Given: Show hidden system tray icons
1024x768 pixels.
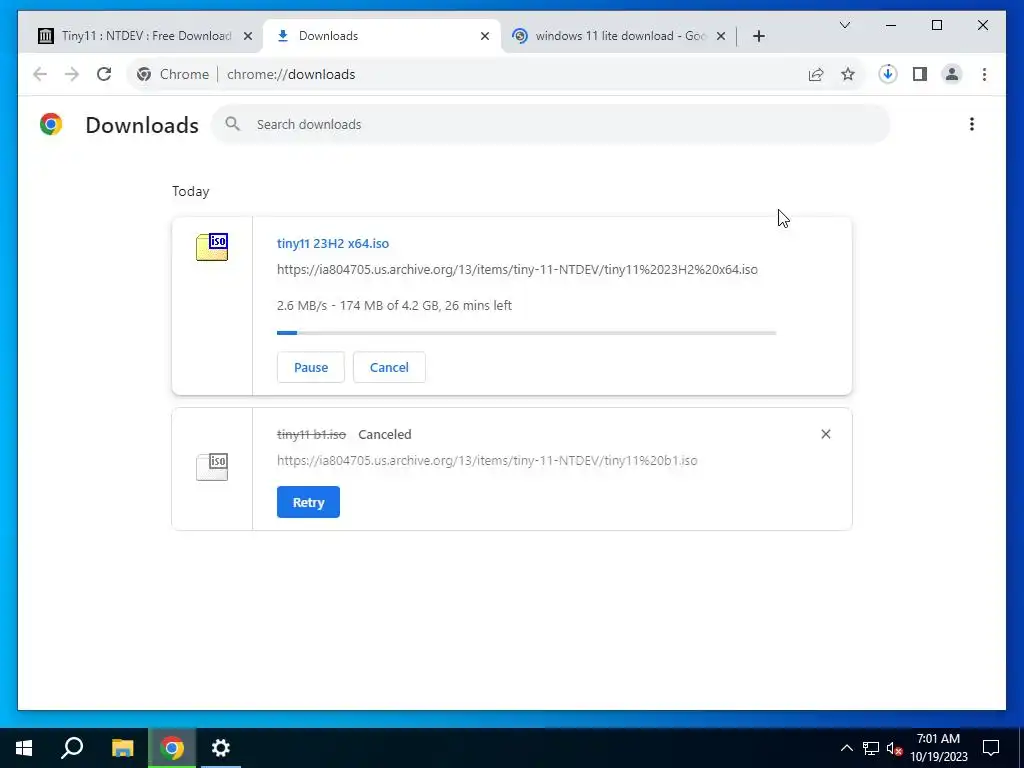Looking at the screenshot, I should pos(846,748).
